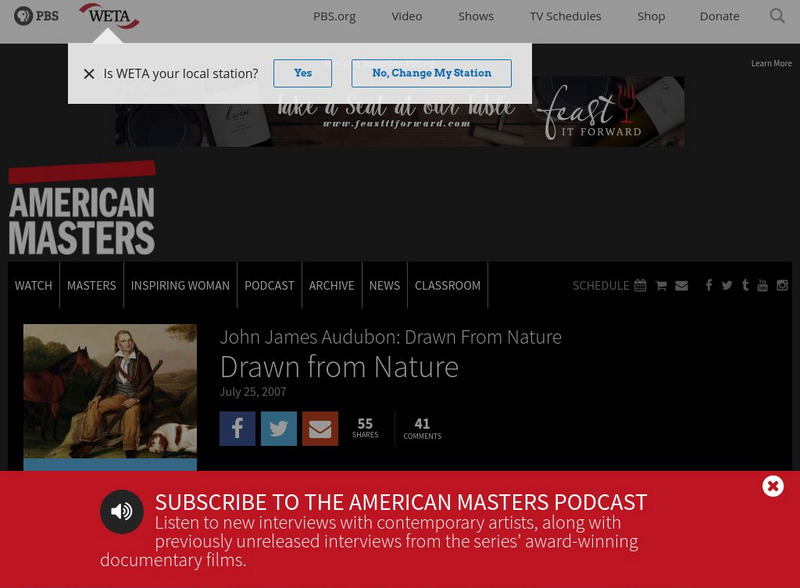Open the PODCAST section
The image size is (800, 588).
[x=269, y=285]
